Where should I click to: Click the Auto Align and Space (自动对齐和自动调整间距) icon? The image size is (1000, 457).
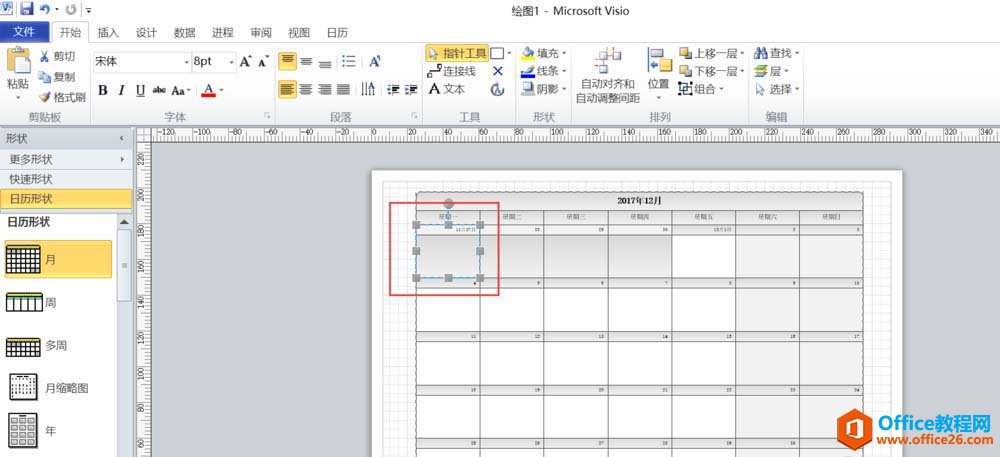607,62
